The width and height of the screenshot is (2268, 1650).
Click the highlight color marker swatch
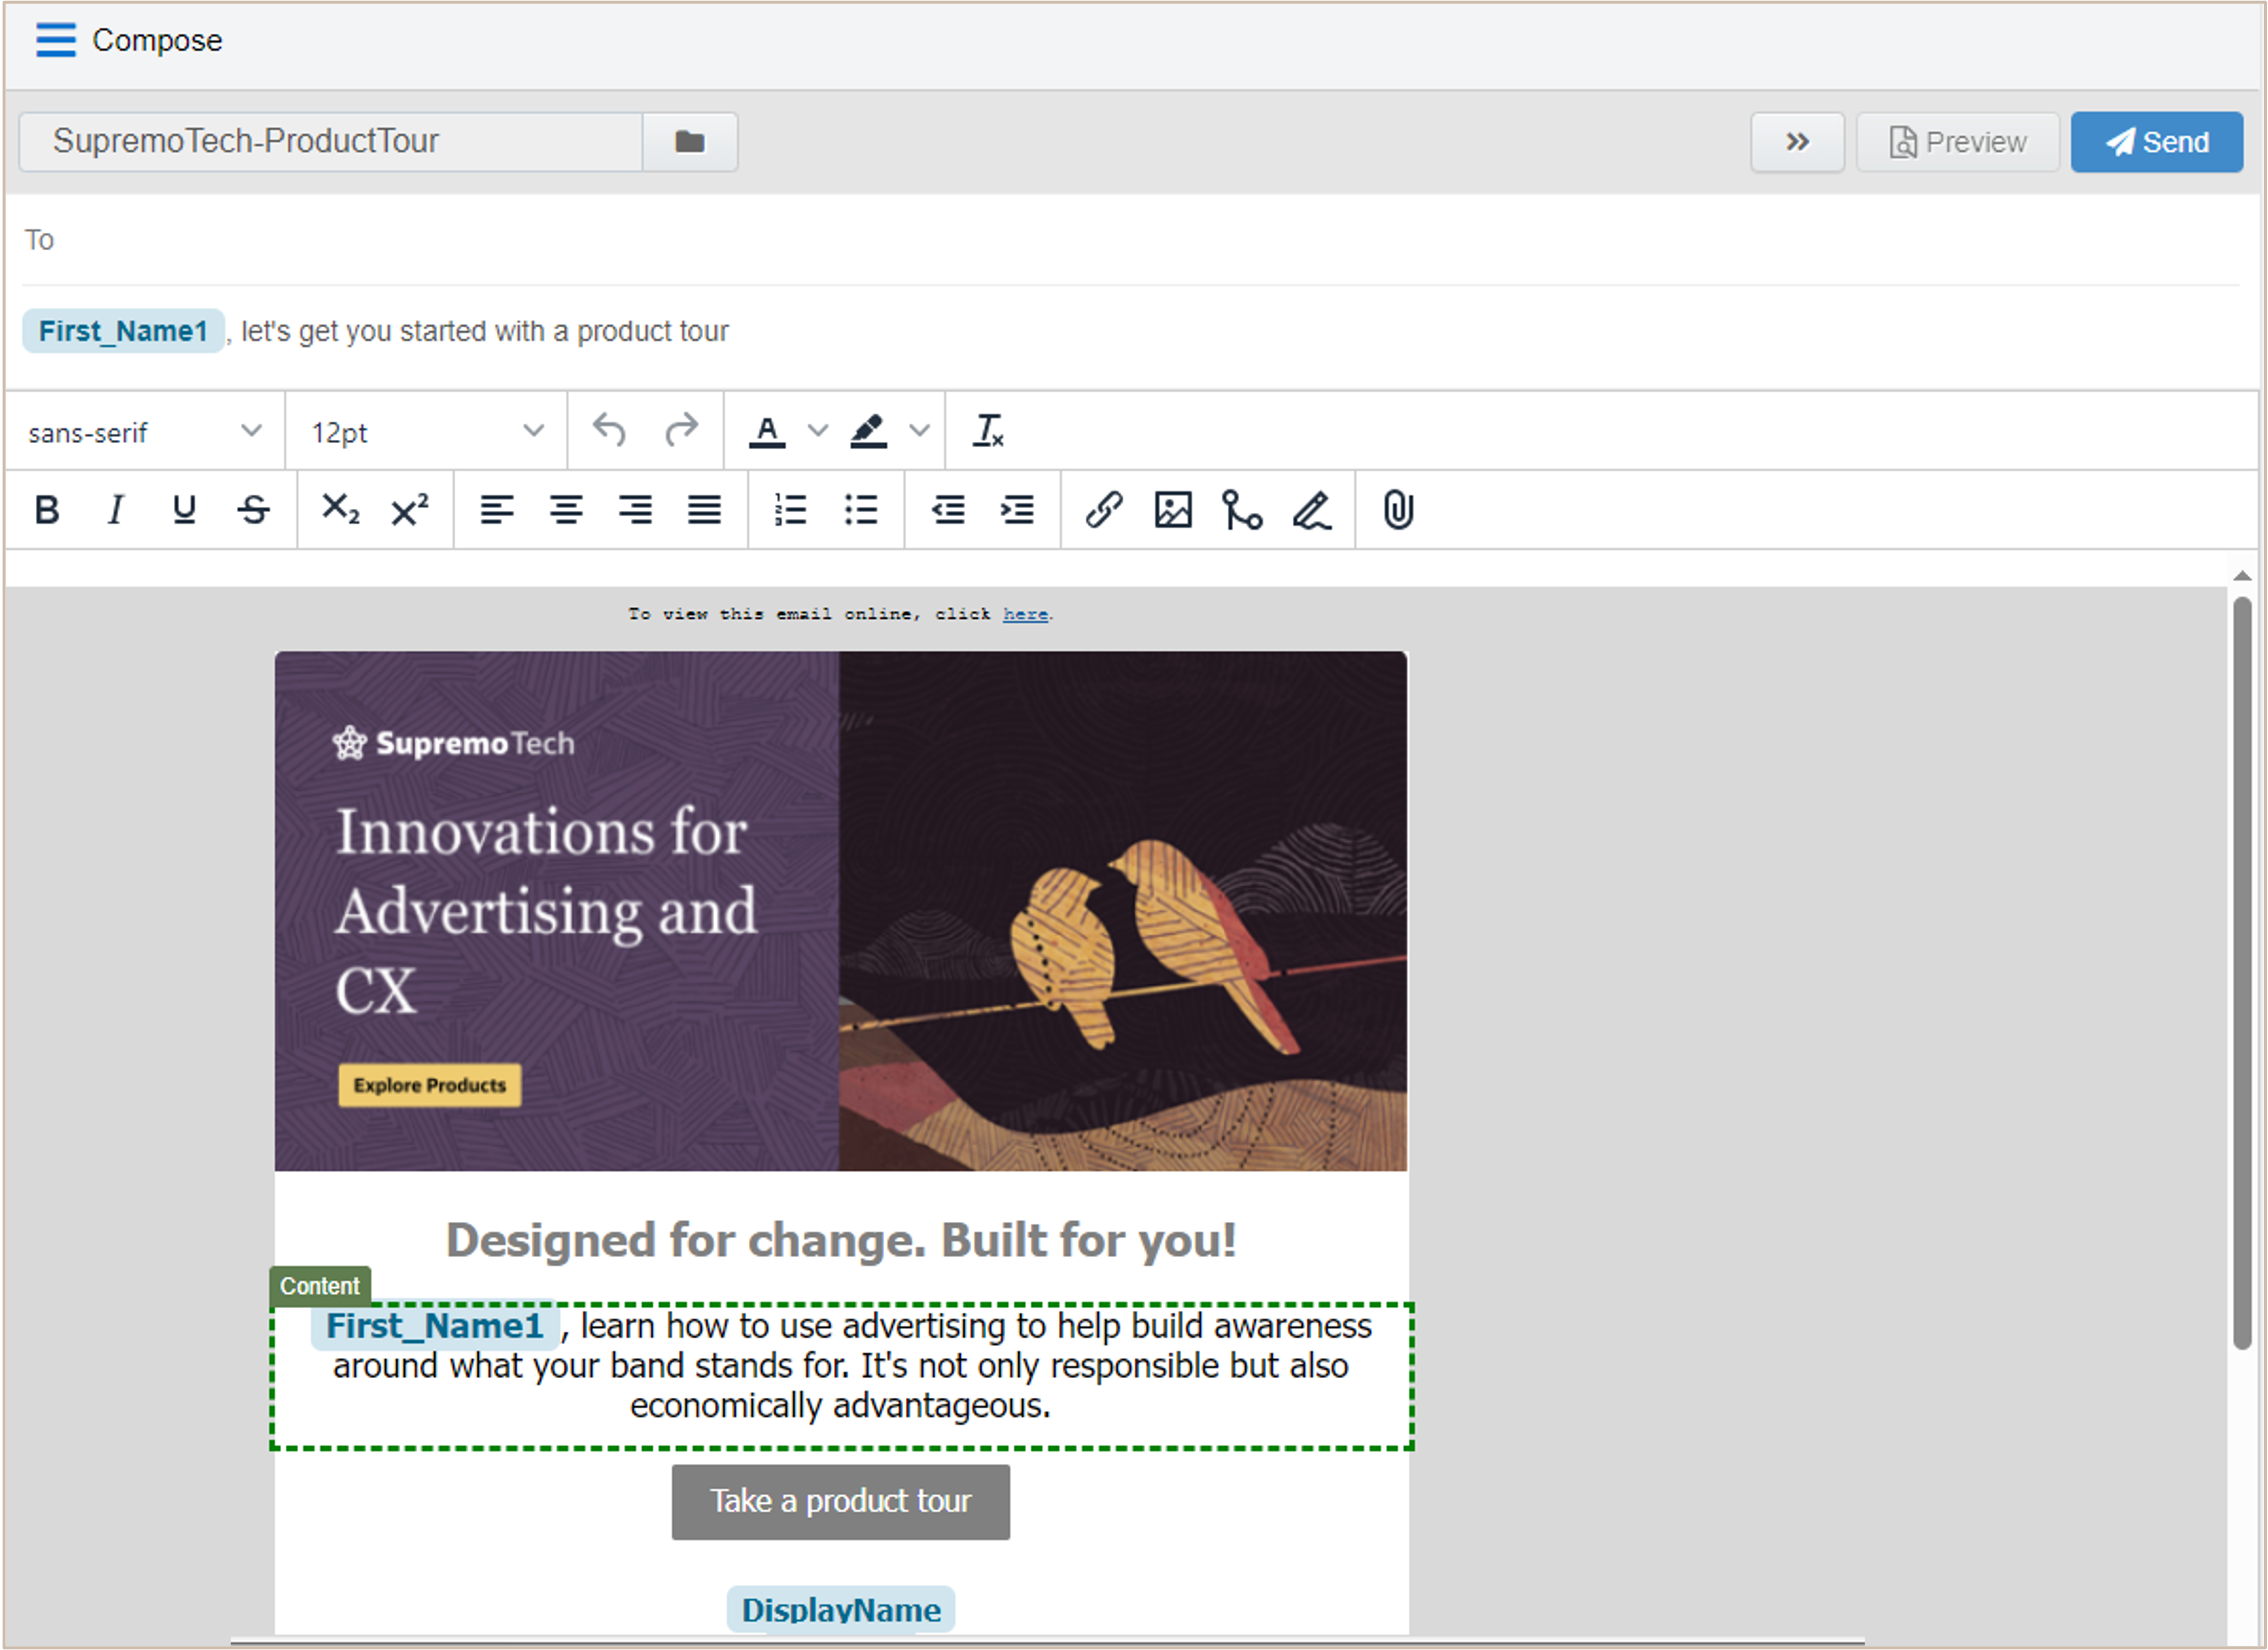tap(868, 431)
